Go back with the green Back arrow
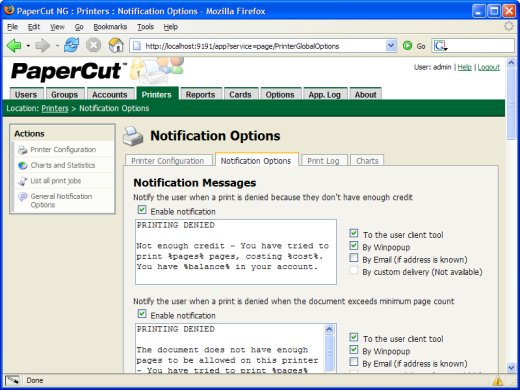 click(14, 46)
